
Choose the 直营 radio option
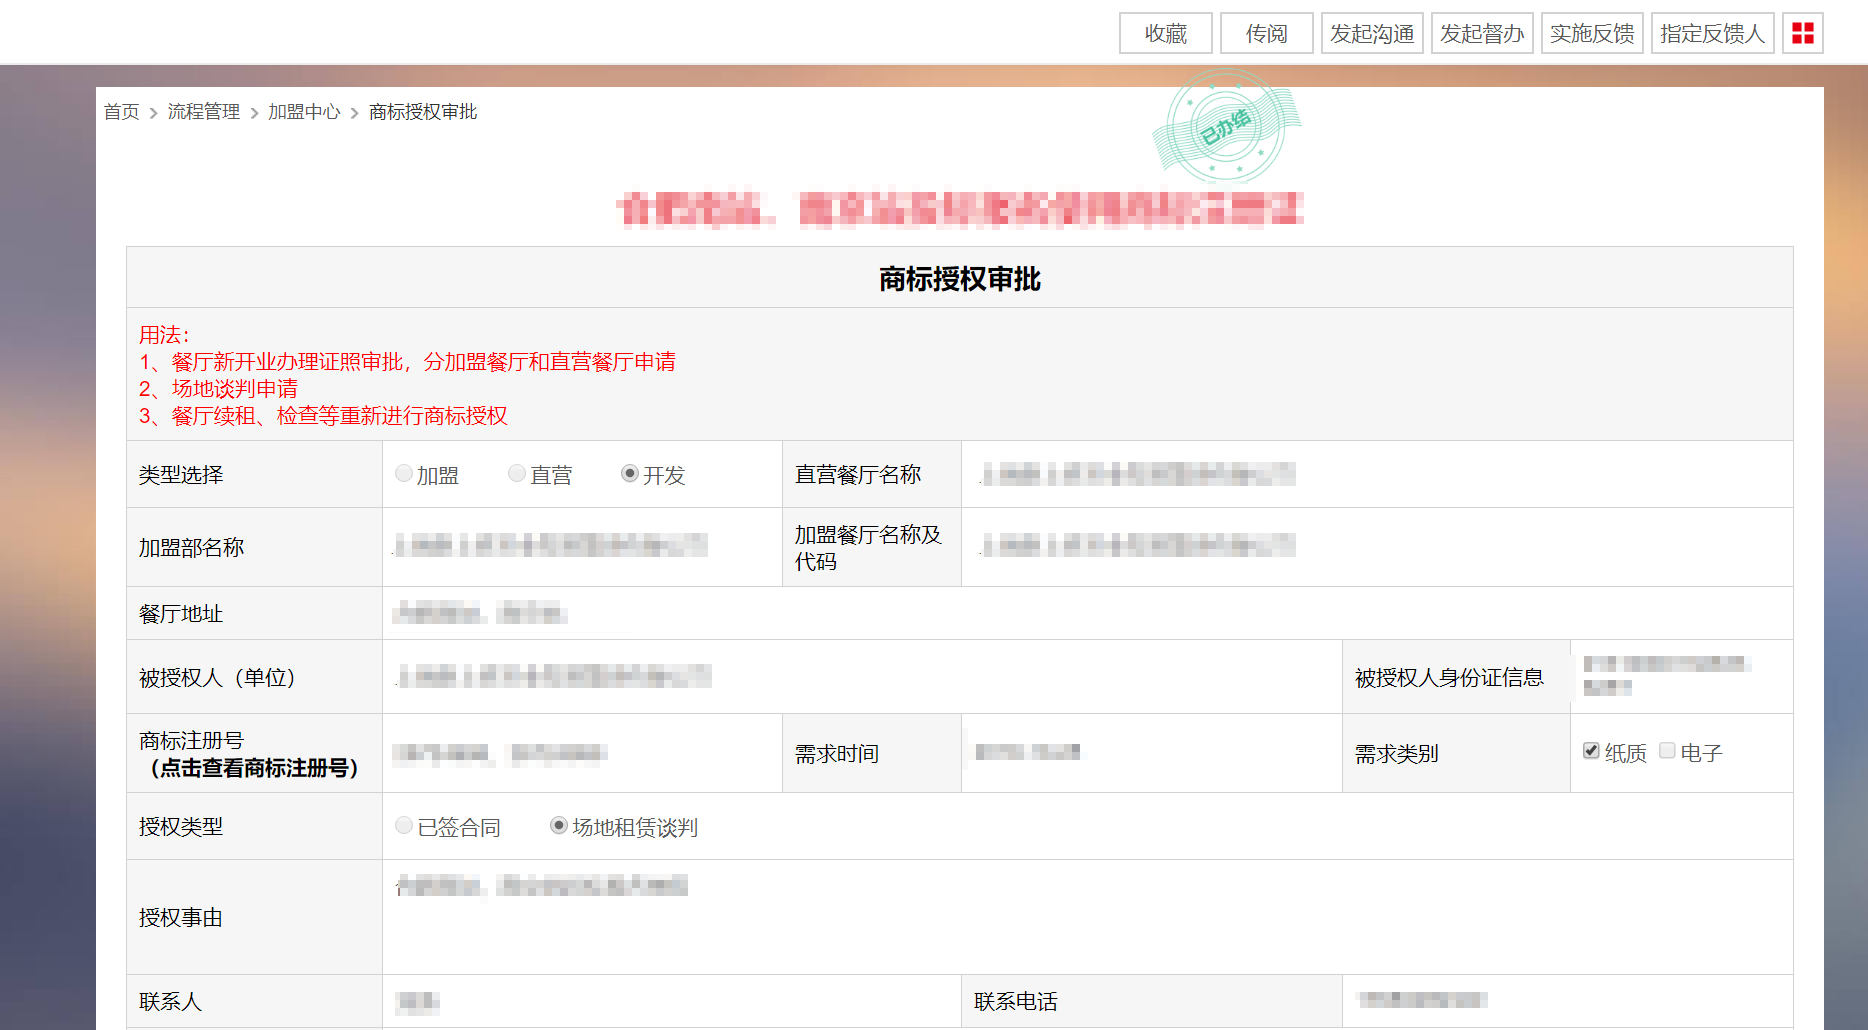(x=517, y=474)
